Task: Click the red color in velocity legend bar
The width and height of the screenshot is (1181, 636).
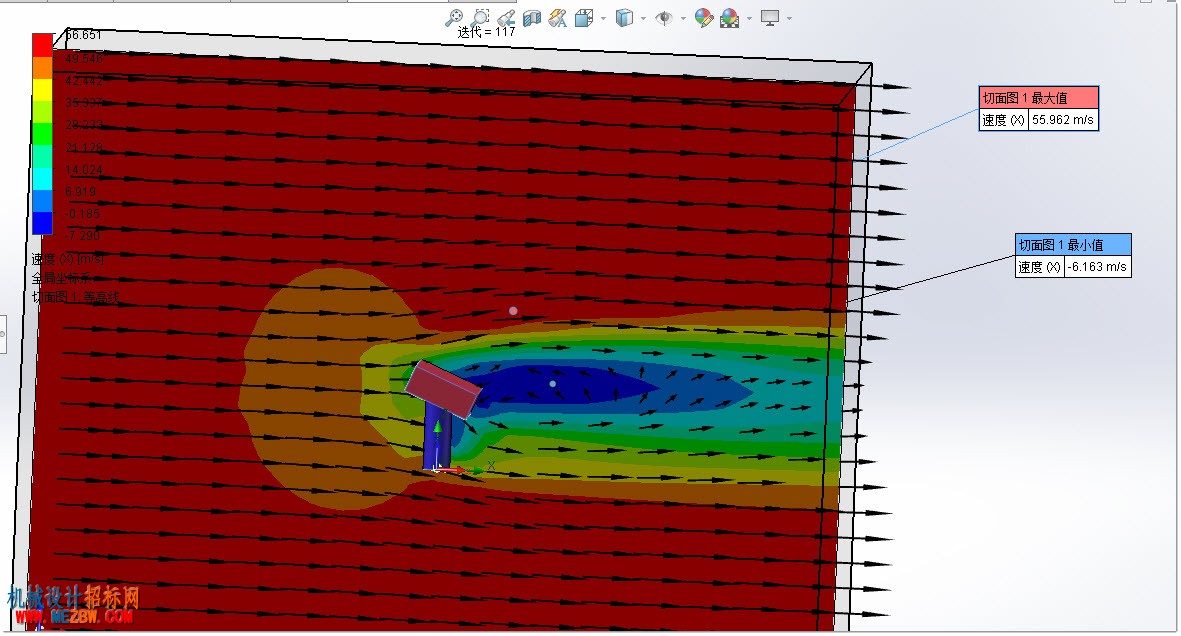Action: point(42,44)
